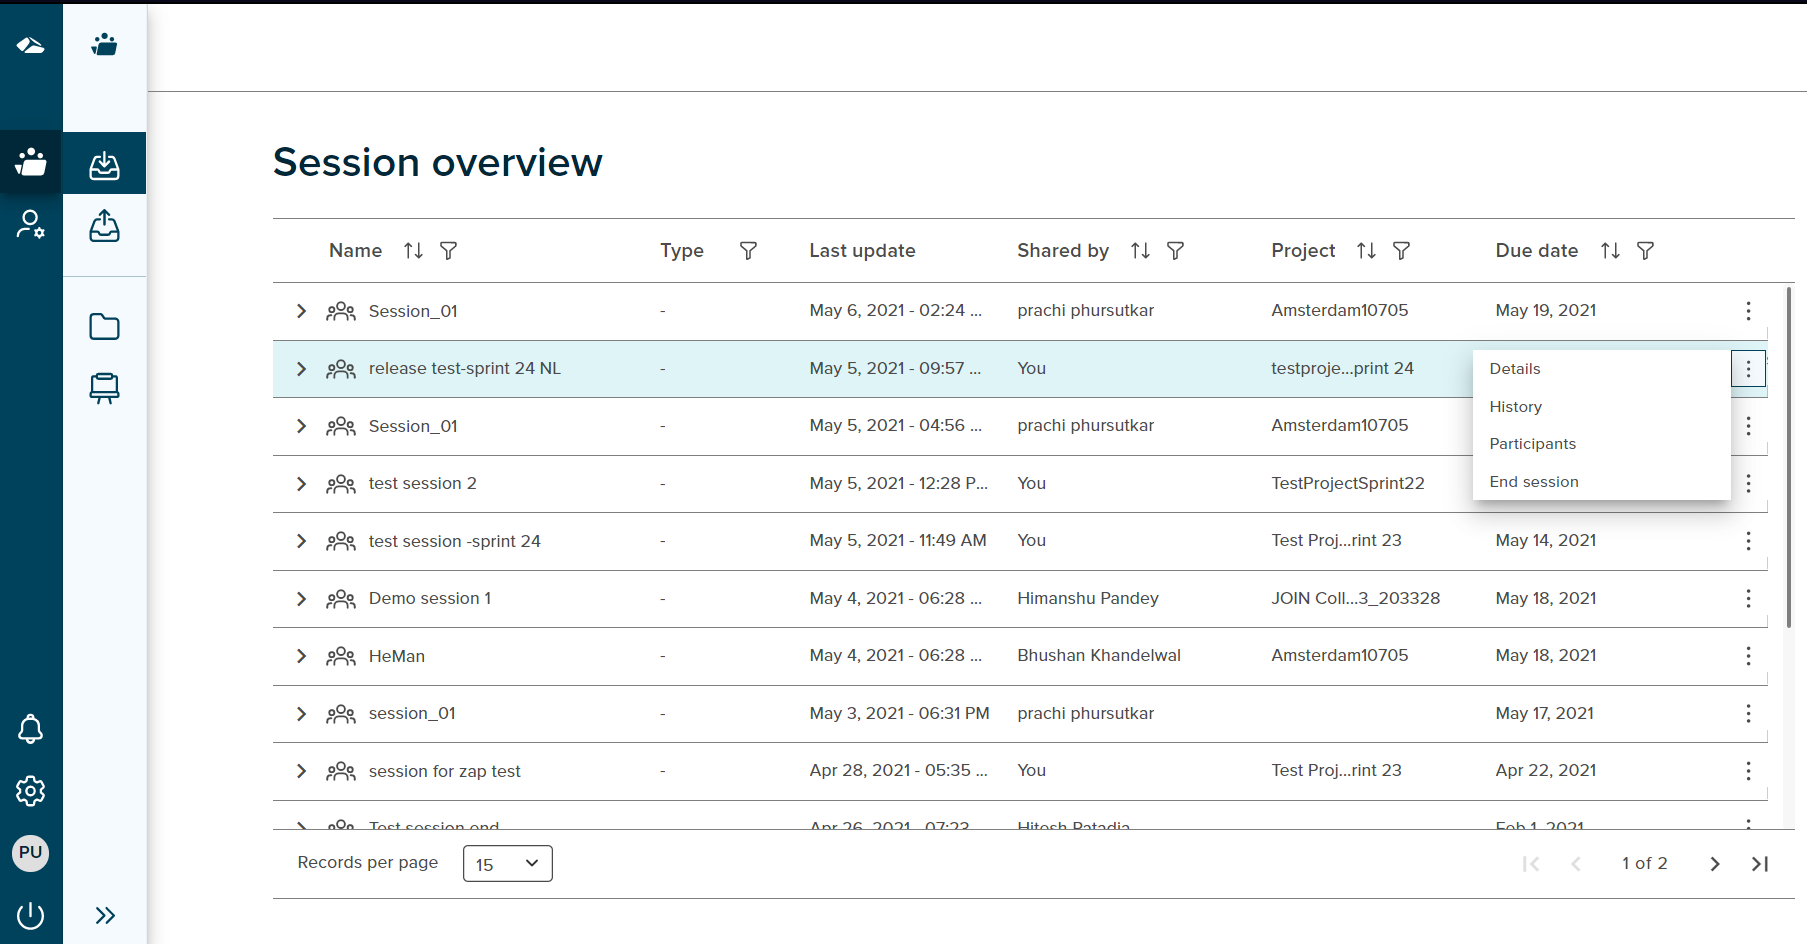
Task: Go to the last page of sessions
Action: click(x=1759, y=863)
